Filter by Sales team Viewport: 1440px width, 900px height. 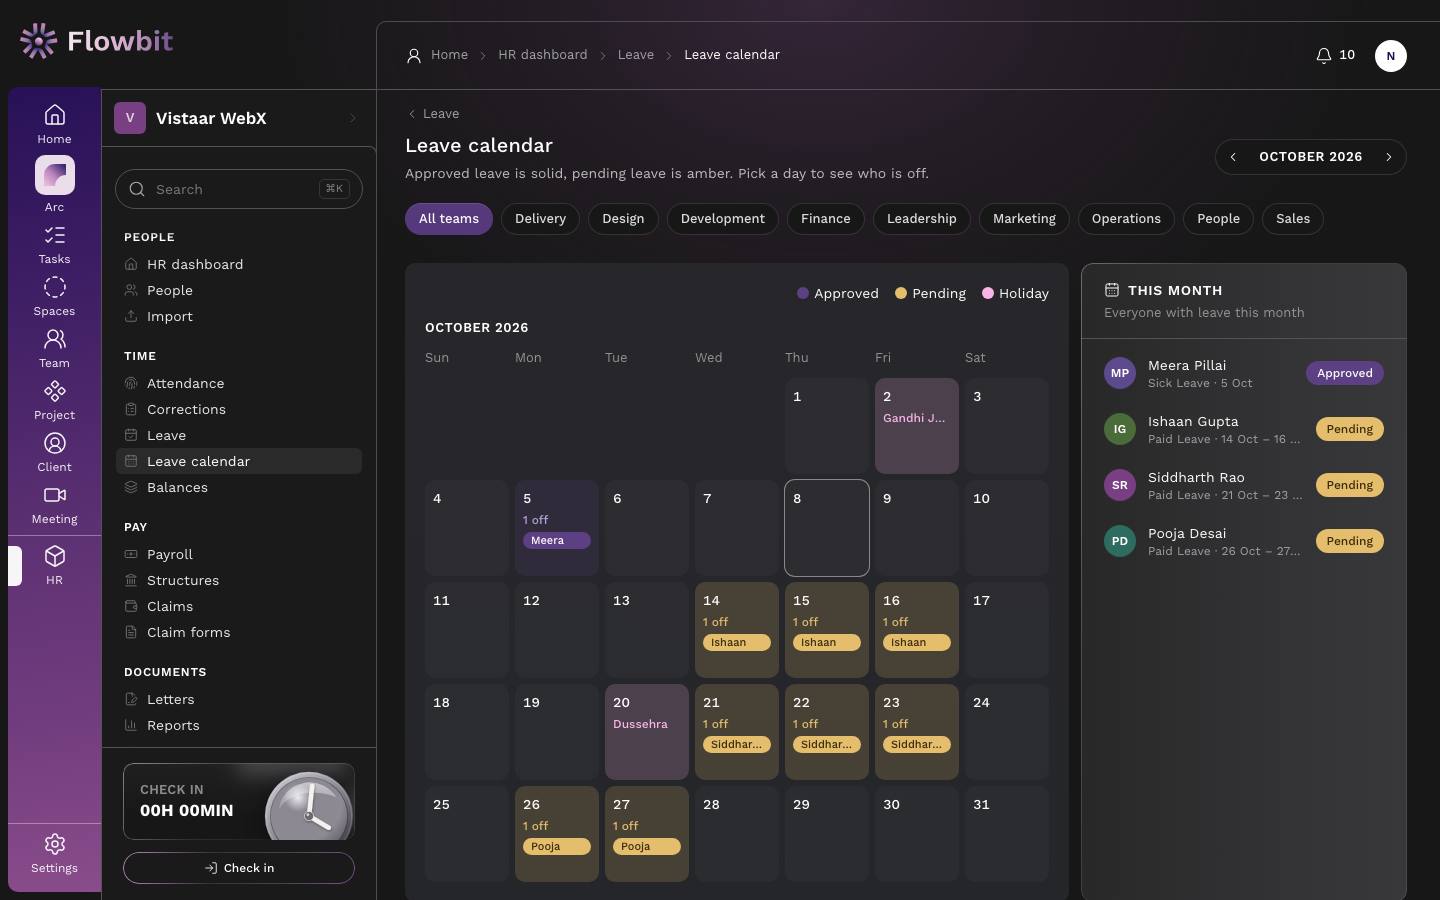point(1293,219)
